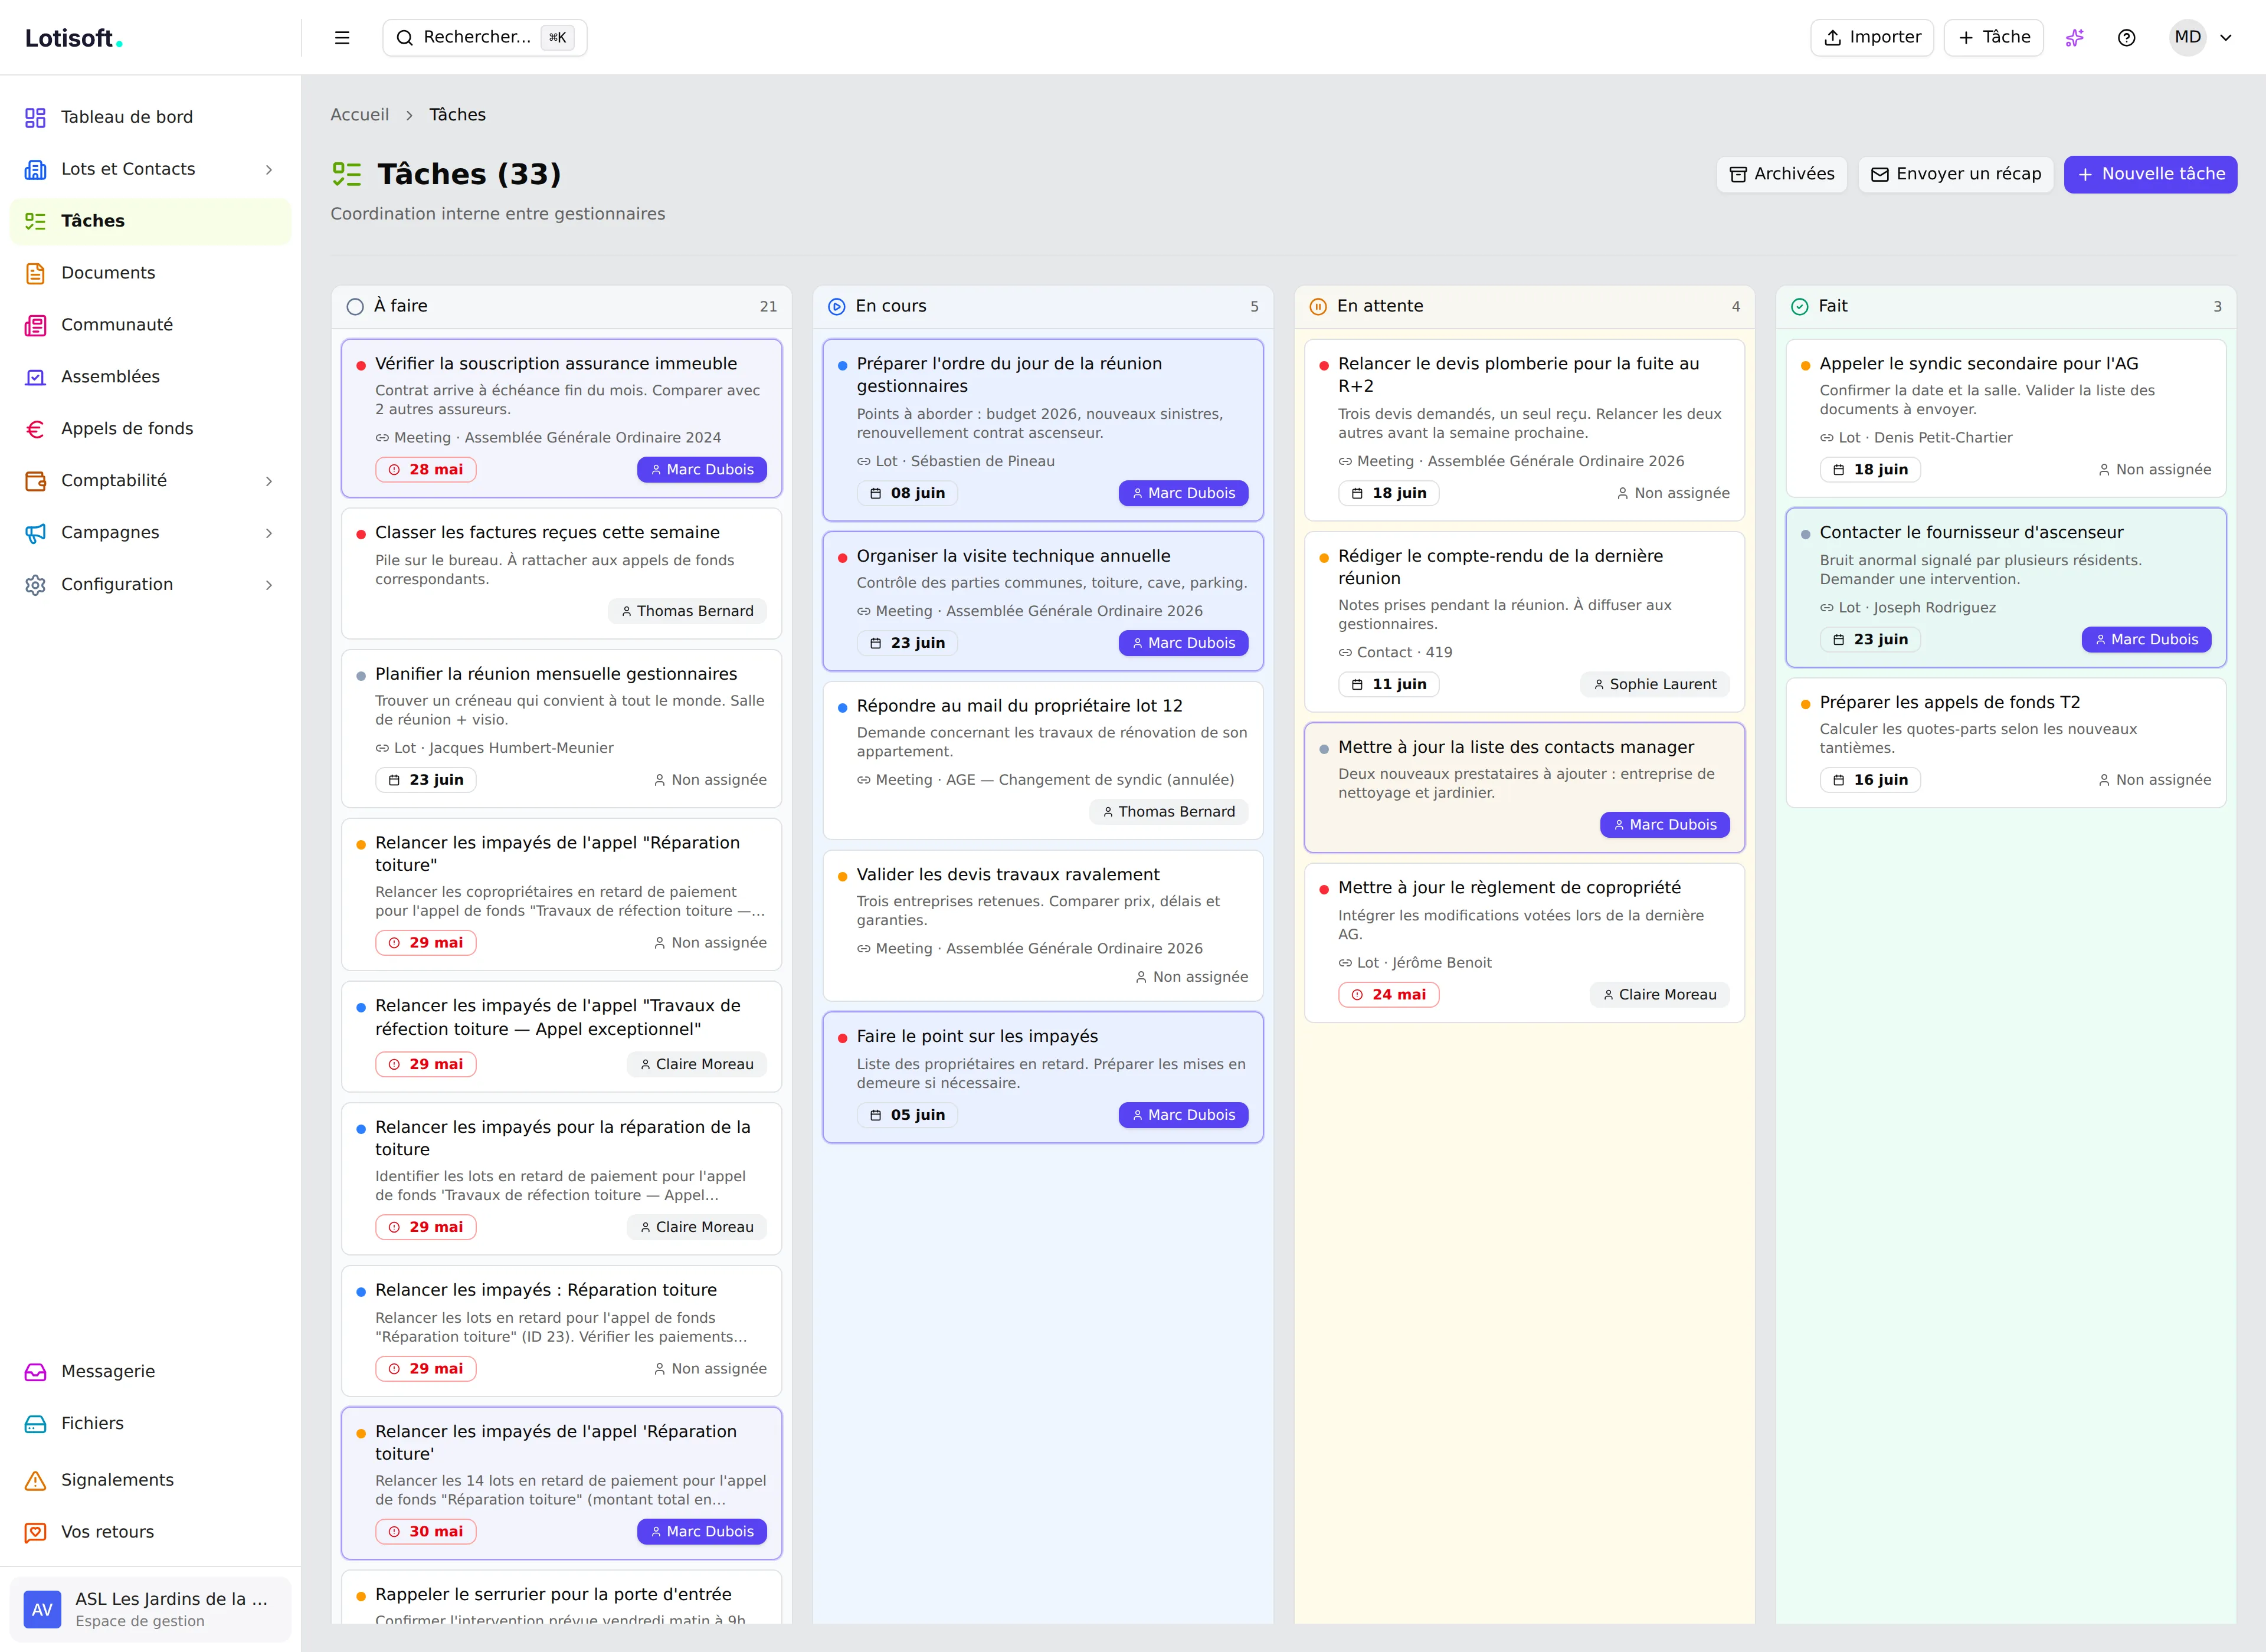Click the + Tâche button

pyautogui.click(x=1993, y=38)
